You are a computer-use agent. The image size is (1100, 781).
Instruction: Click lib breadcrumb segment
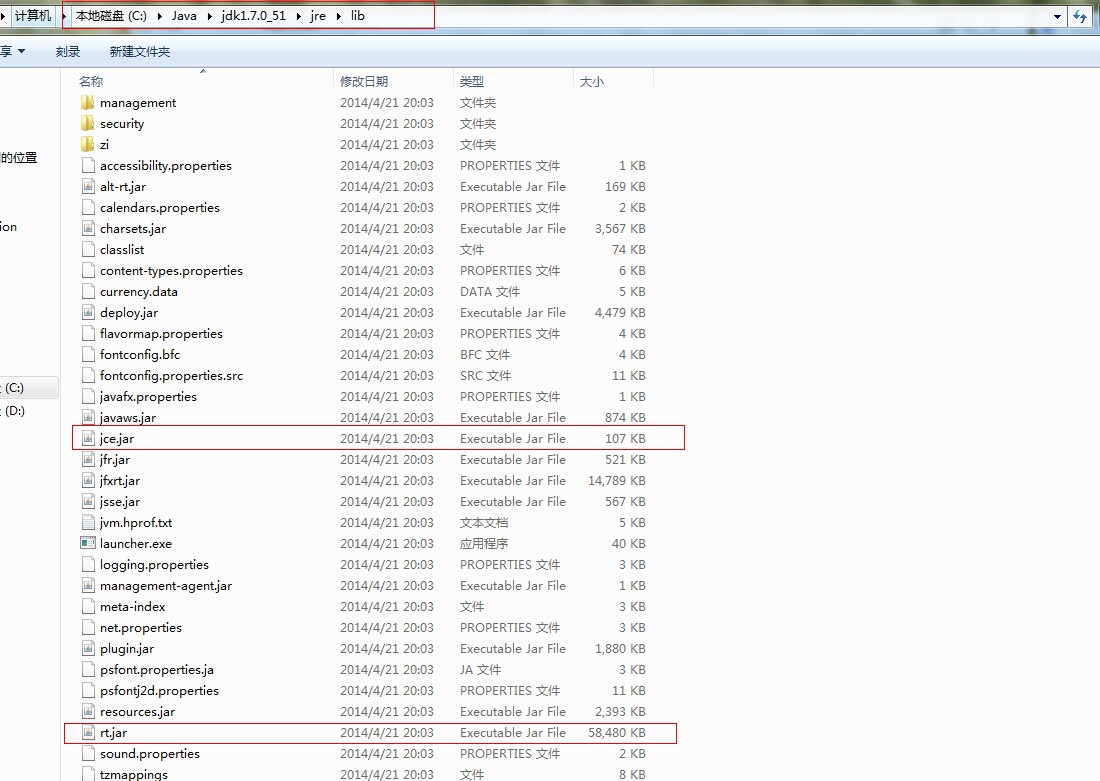point(358,15)
